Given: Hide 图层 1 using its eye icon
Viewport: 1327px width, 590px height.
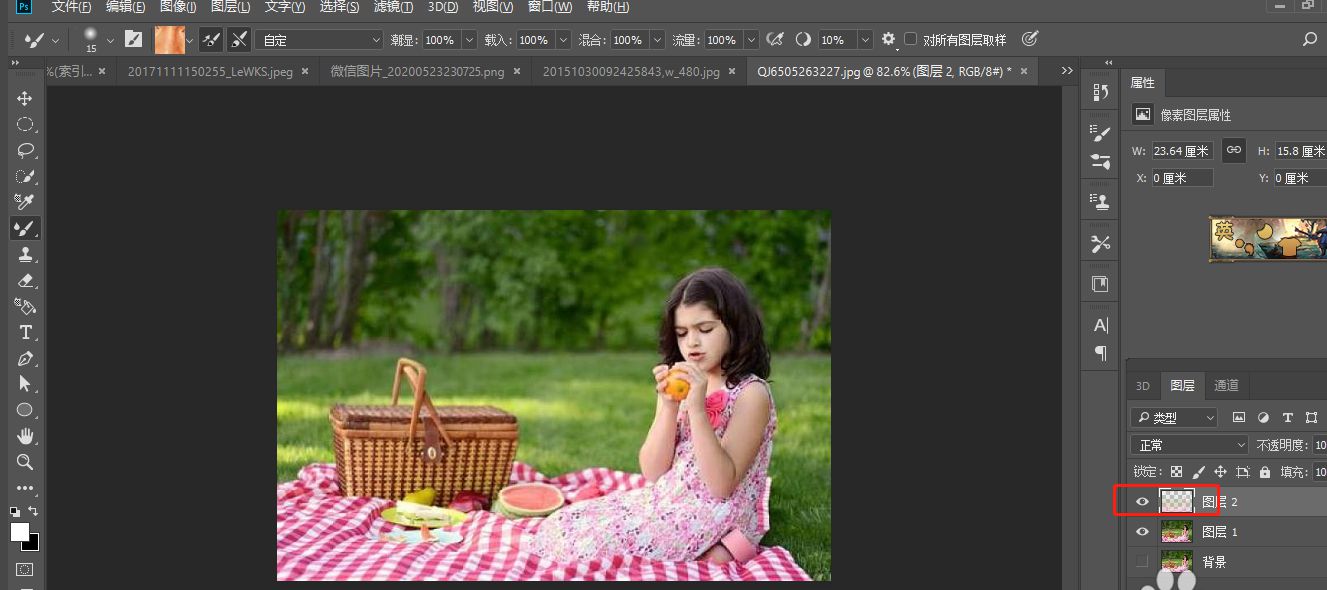Looking at the screenshot, I should click(1142, 532).
